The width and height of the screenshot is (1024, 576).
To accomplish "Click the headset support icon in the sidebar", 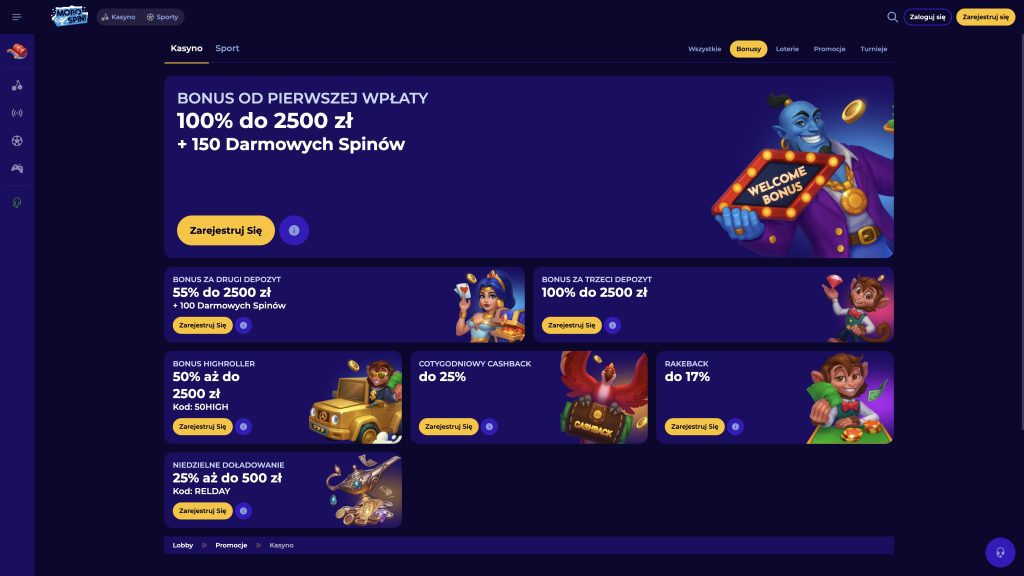I will [17, 202].
